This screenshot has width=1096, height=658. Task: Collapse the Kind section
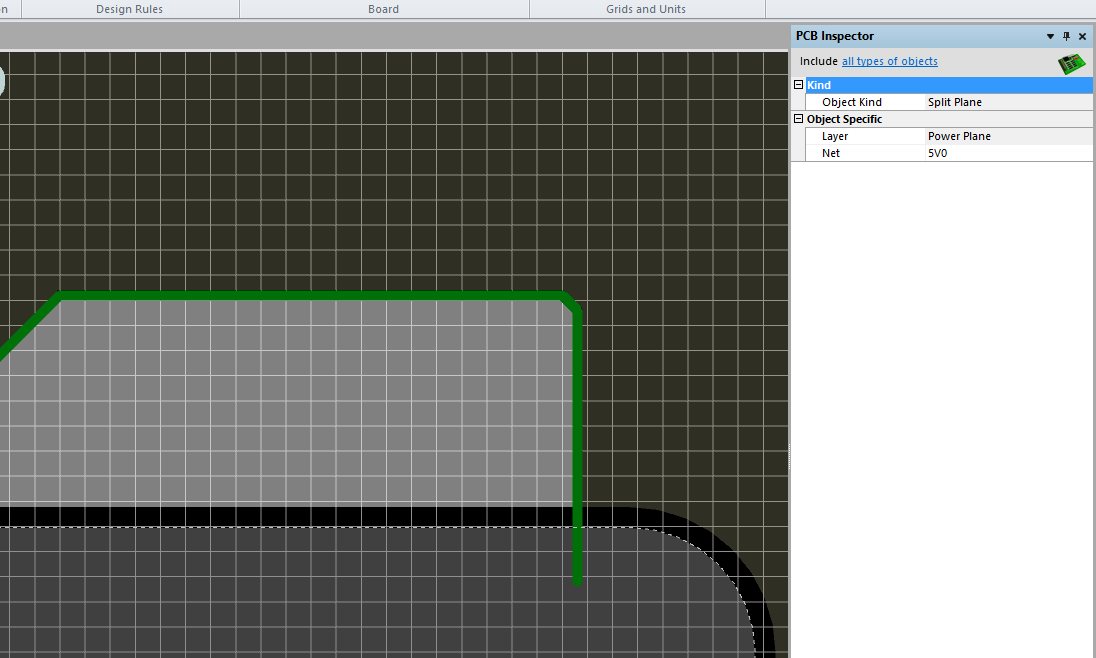[x=798, y=85]
